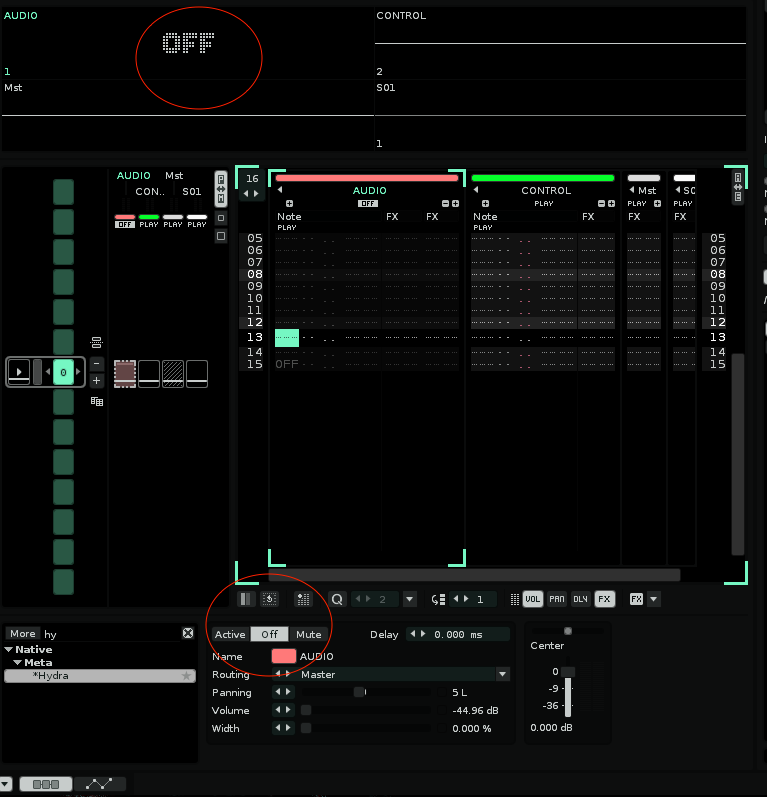This screenshot has width=767, height=797.
Task: Switch to the automation curve view button
Action: pos(99,784)
